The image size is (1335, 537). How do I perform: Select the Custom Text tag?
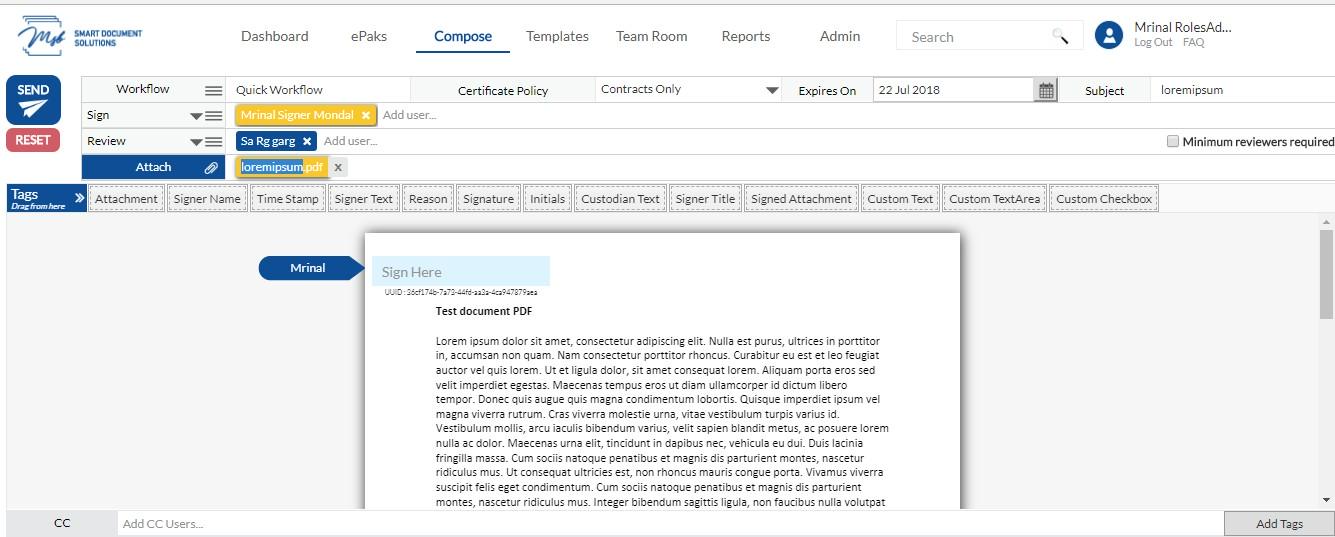(900, 198)
